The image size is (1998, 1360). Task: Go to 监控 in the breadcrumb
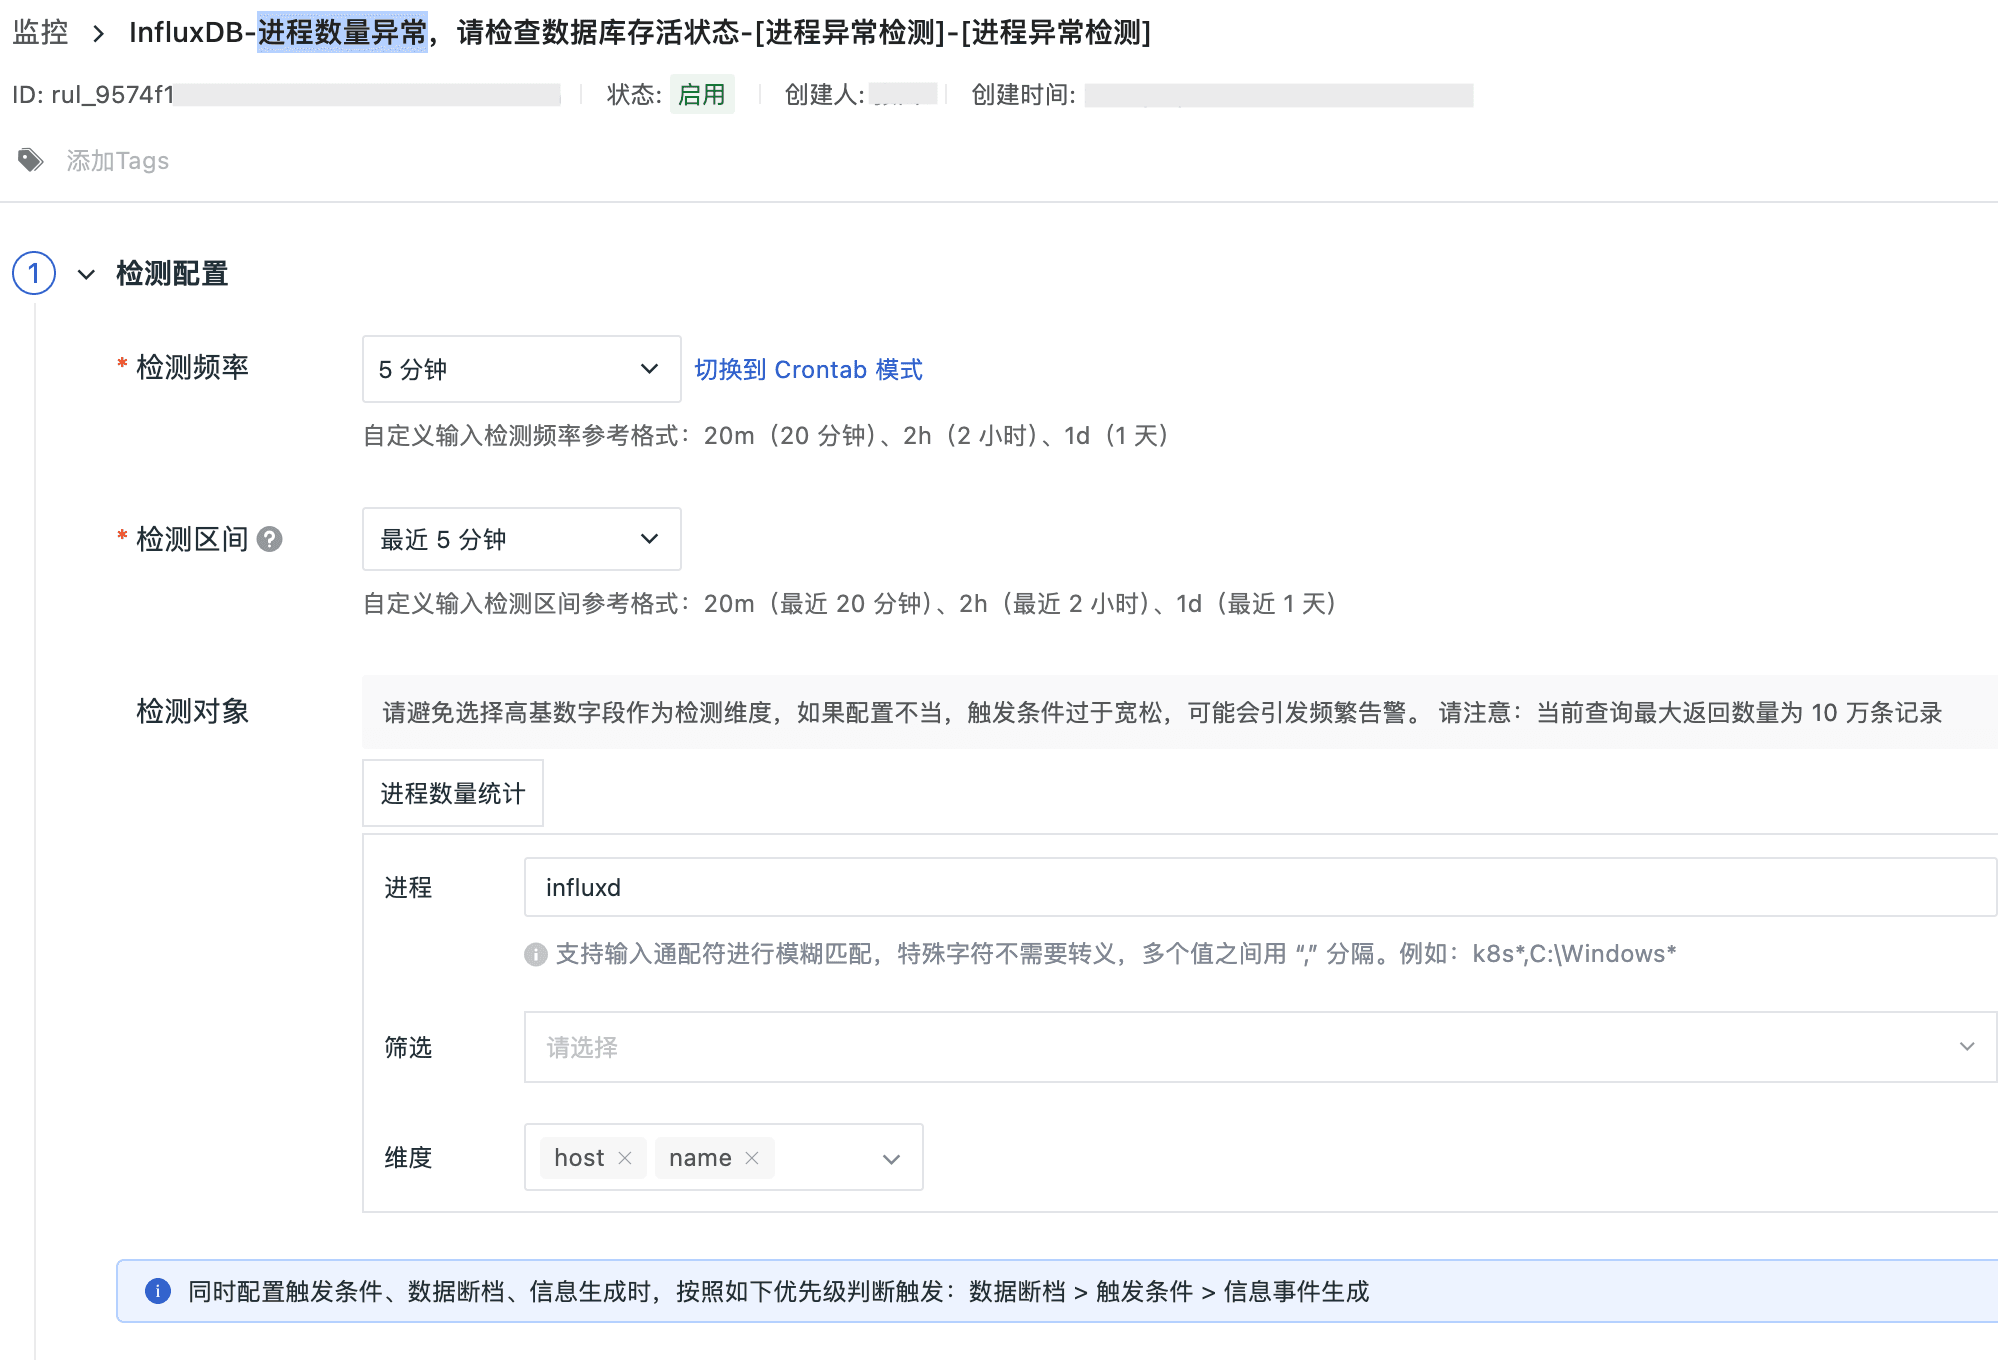pos(40,33)
